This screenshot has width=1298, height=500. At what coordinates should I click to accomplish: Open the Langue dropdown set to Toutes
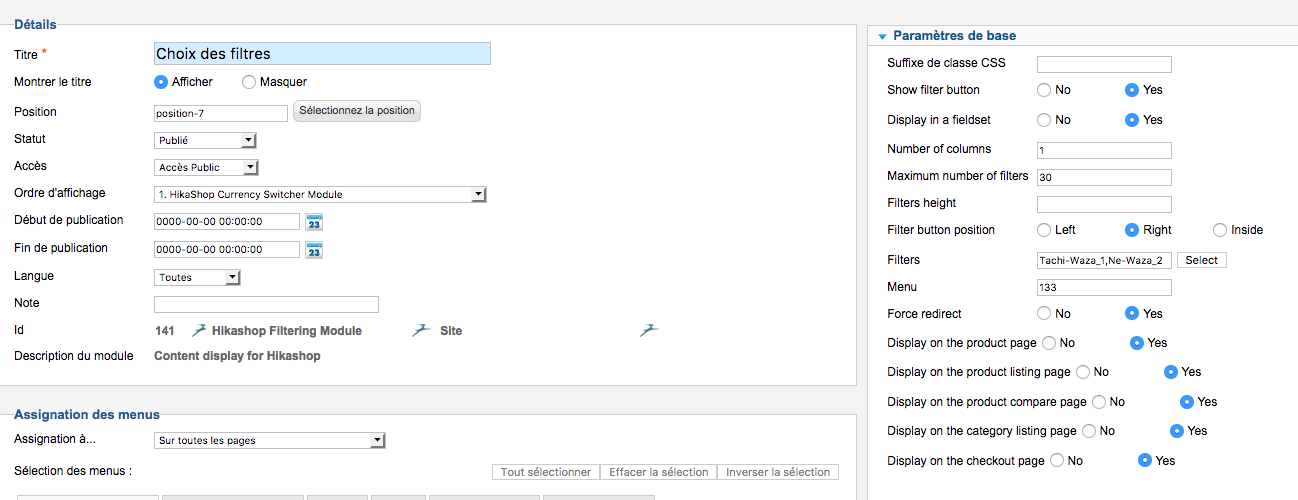197,278
